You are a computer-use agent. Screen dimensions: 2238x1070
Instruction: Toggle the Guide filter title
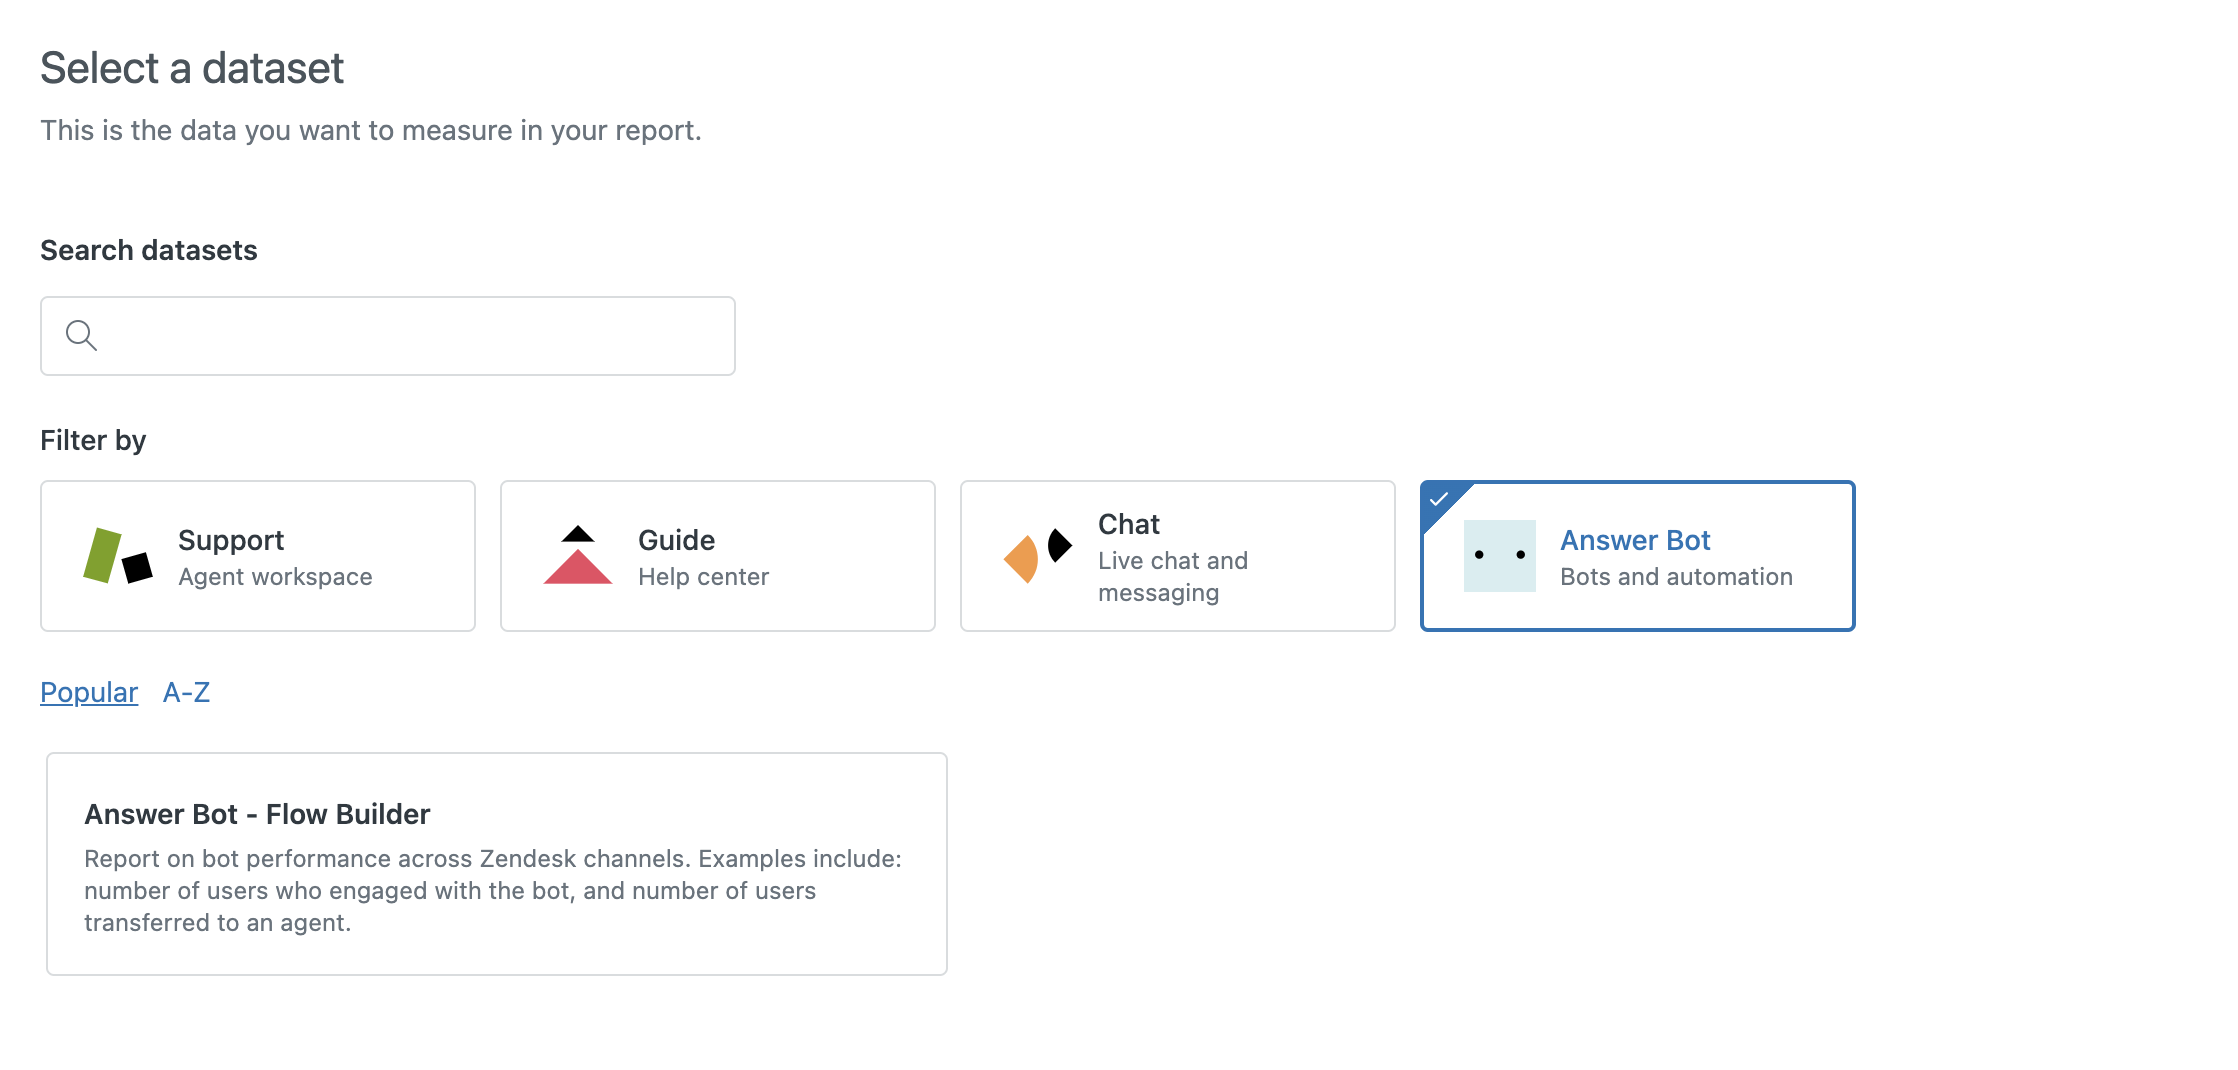coord(676,540)
